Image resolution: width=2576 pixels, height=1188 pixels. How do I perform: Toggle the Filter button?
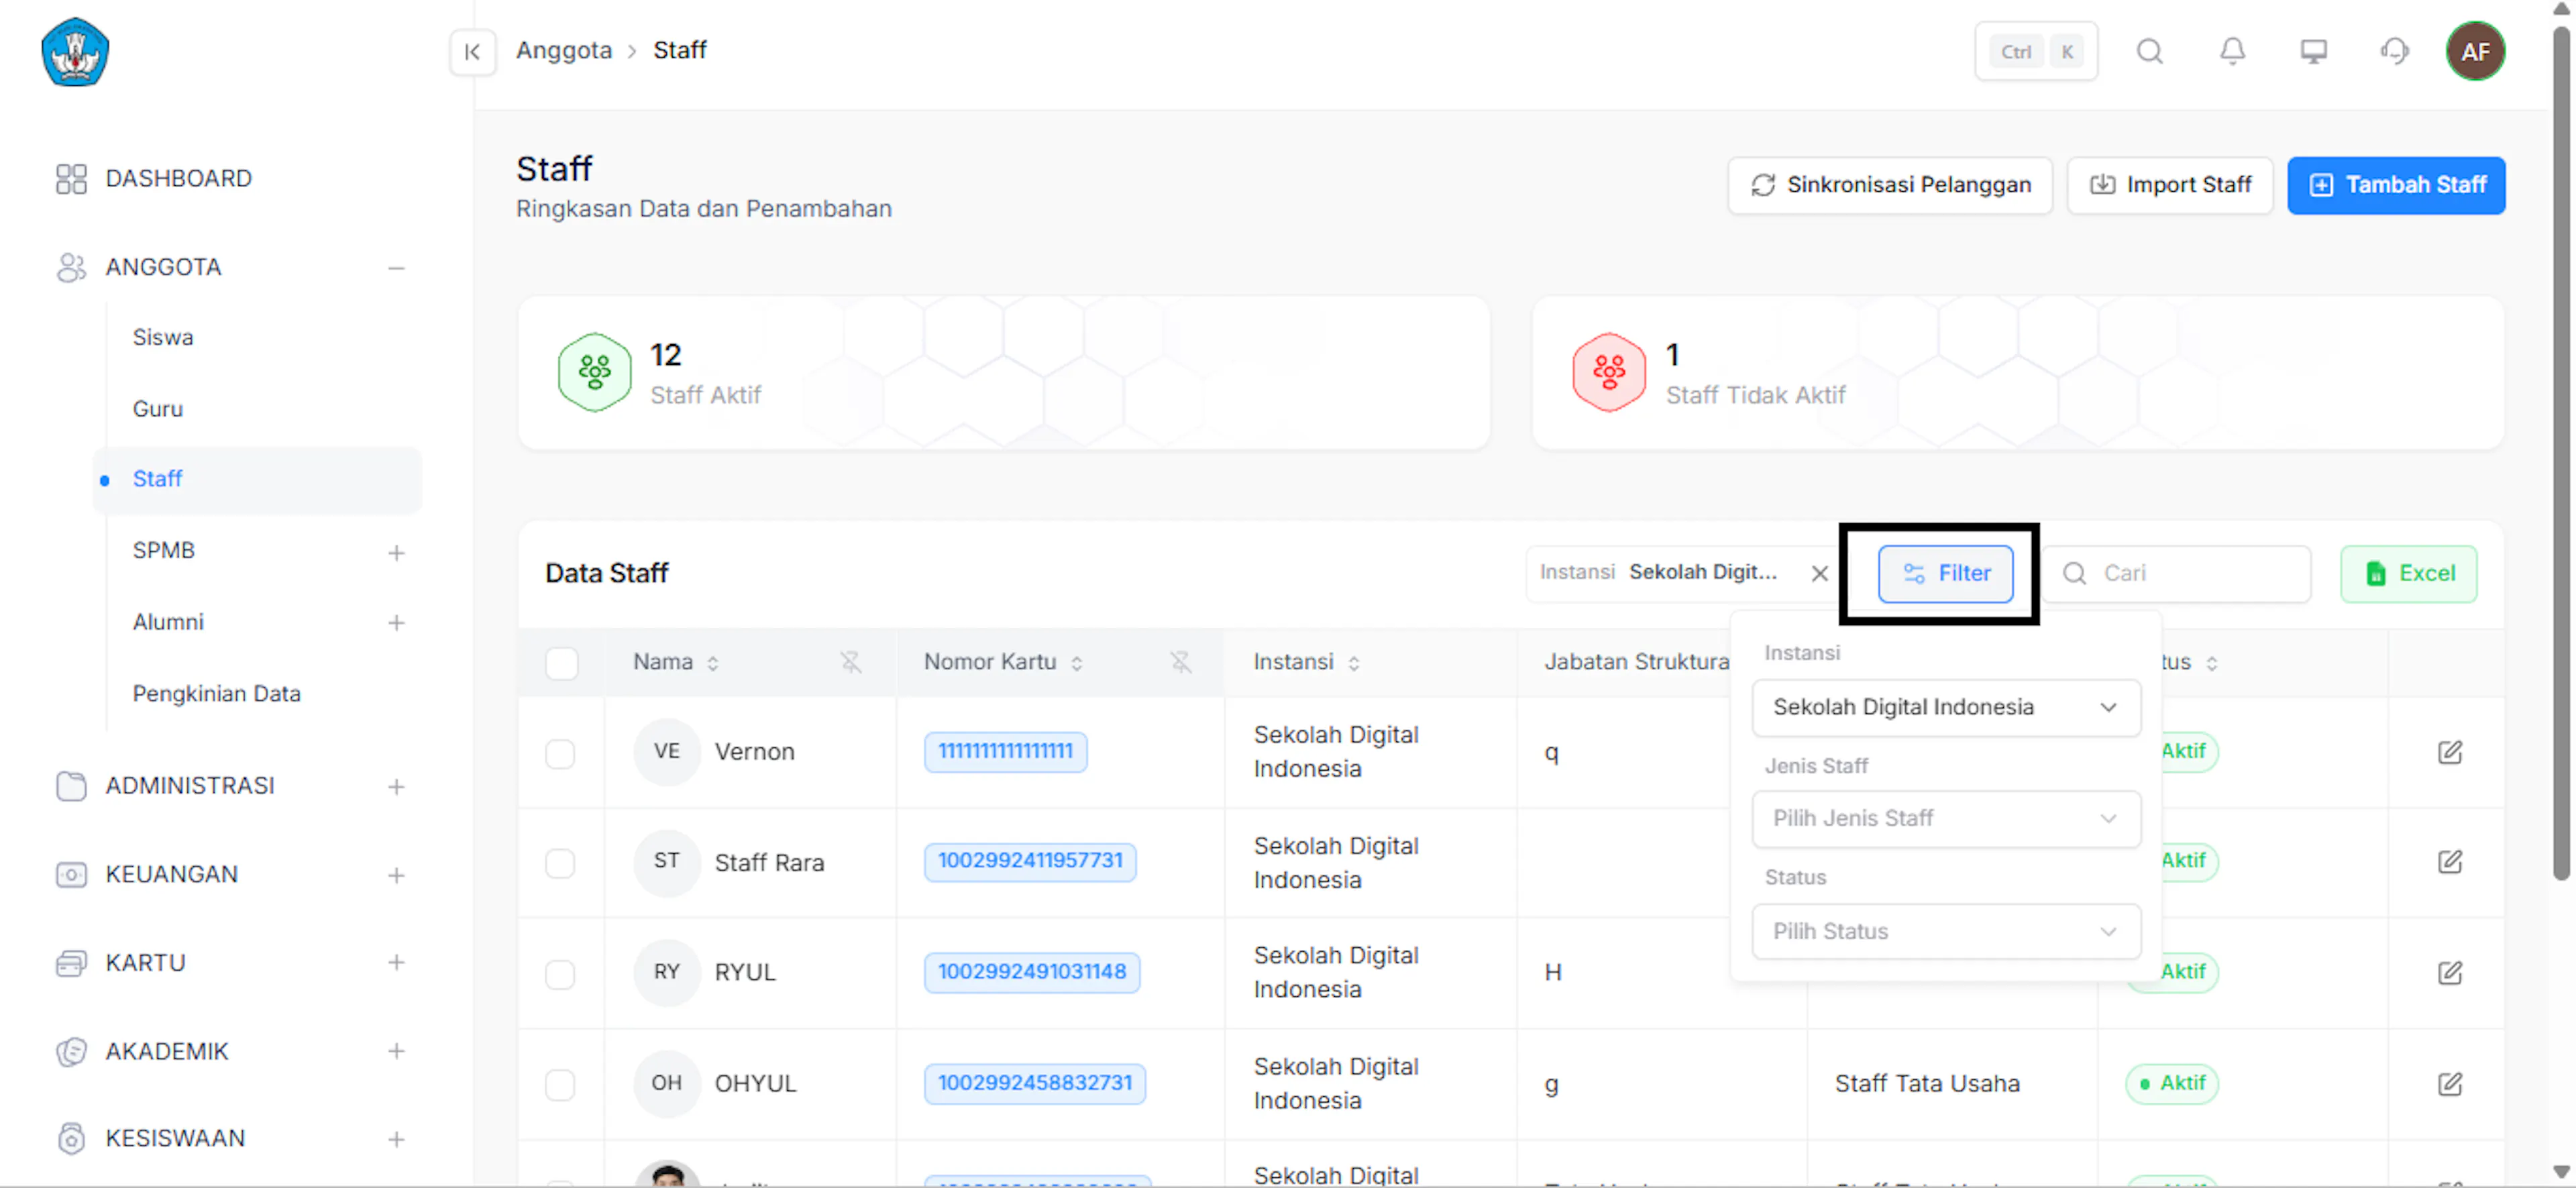[x=1945, y=574]
